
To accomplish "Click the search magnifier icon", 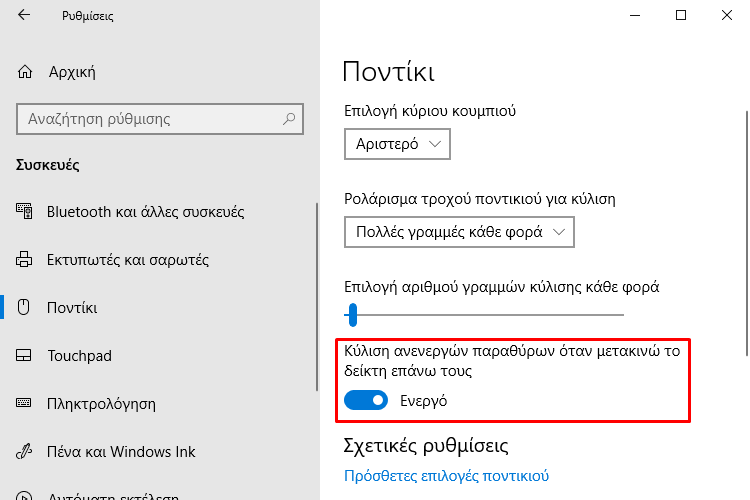I will click(x=289, y=119).
